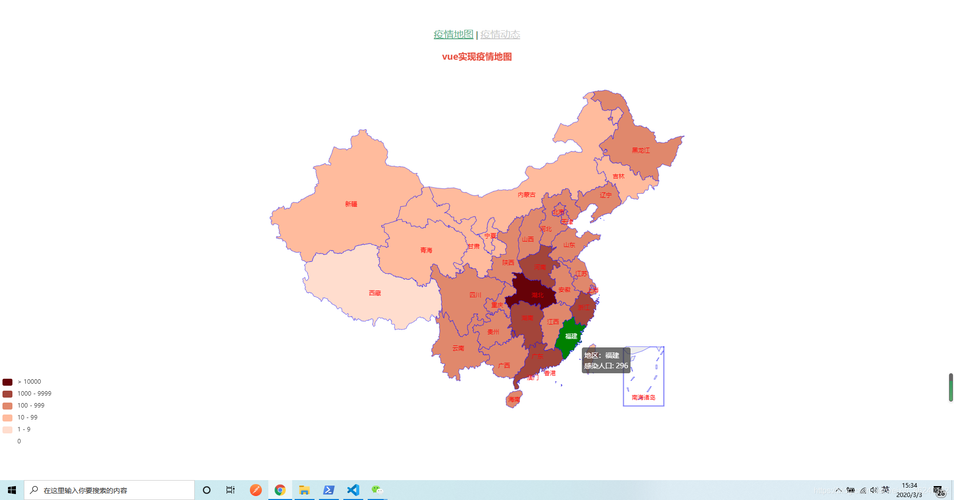Launch the orange Postman-style app in taskbar

(256, 490)
